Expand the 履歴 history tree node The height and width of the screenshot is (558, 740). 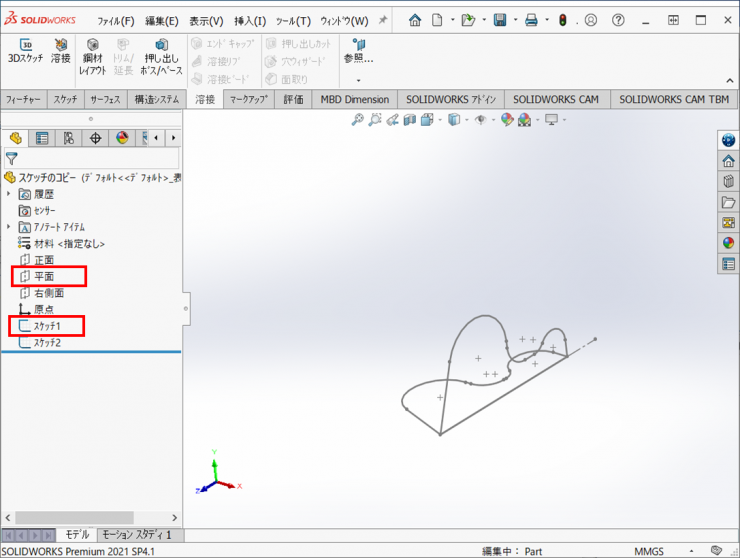(9, 194)
